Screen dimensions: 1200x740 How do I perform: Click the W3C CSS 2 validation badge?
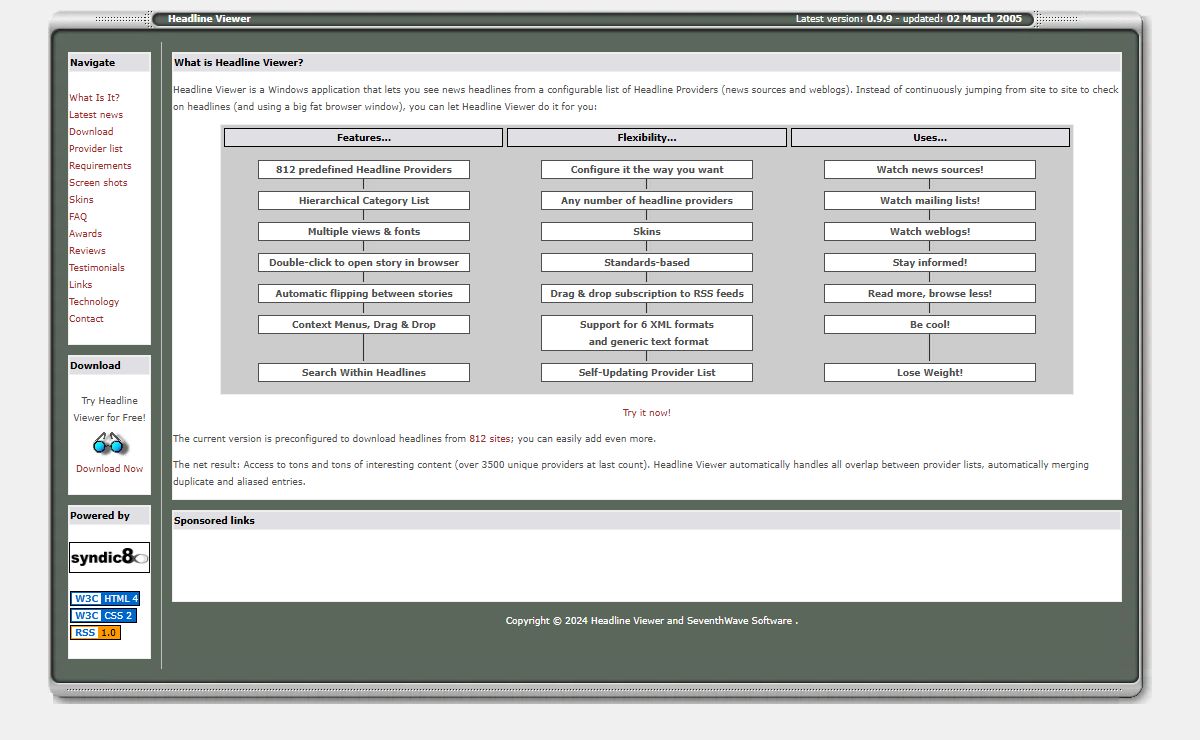pos(103,616)
